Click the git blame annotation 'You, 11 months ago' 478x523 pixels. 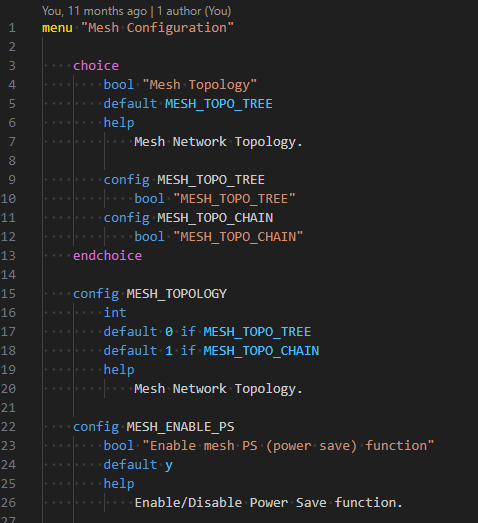click(94, 11)
